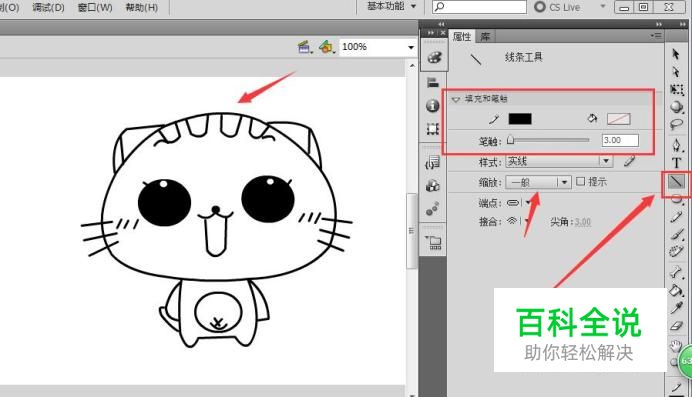Click the 尖角 miter value 3.00
This screenshot has height=397, width=692.
(583, 222)
